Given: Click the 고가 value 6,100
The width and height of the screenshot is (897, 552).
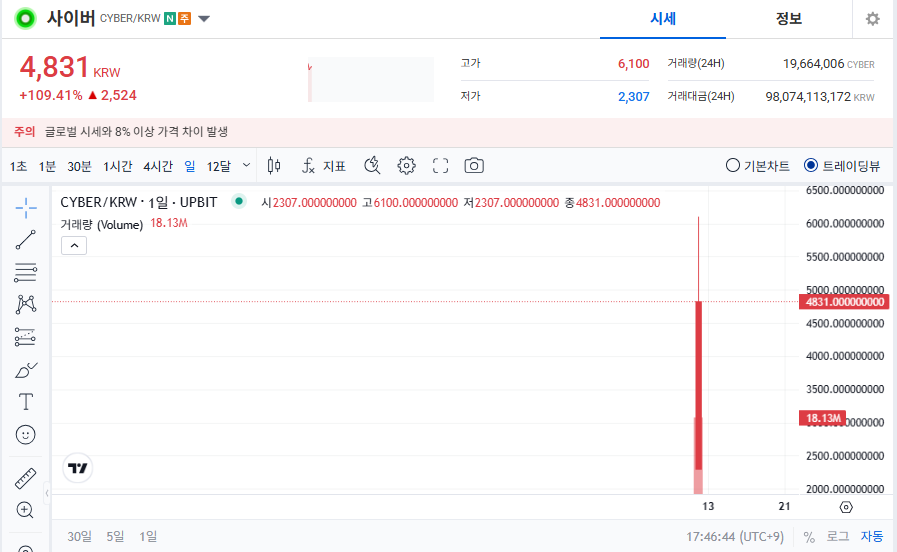Looking at the screenshot, I should [633, 63].
